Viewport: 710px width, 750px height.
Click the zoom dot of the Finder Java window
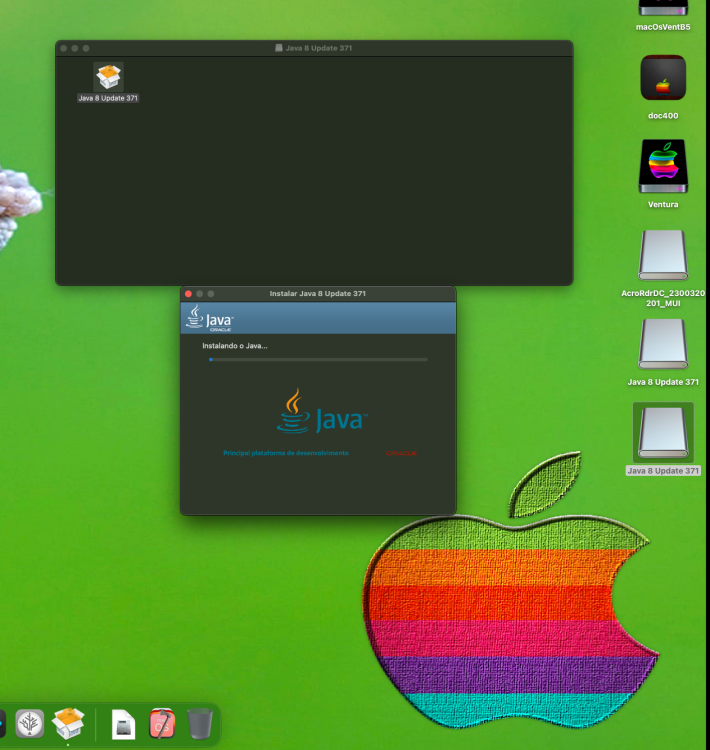[x=86, y=48]
